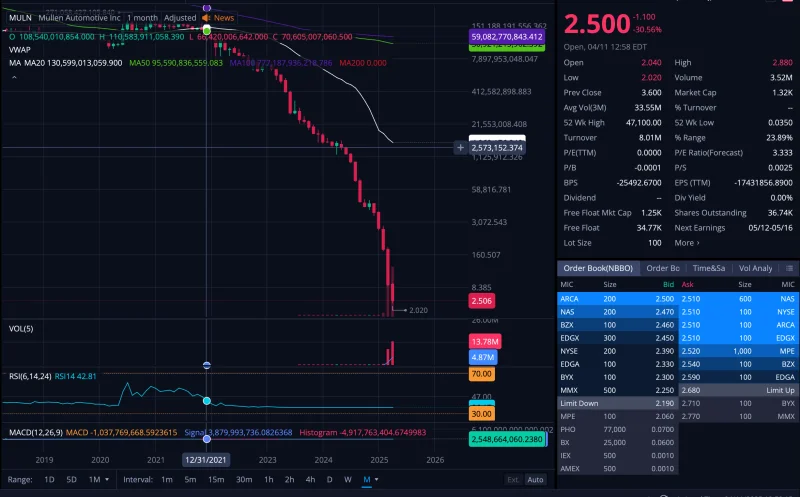Click the crosshair plus icon on price axis
This screenshot has width=800, height=497.
[x=460, y=148]
